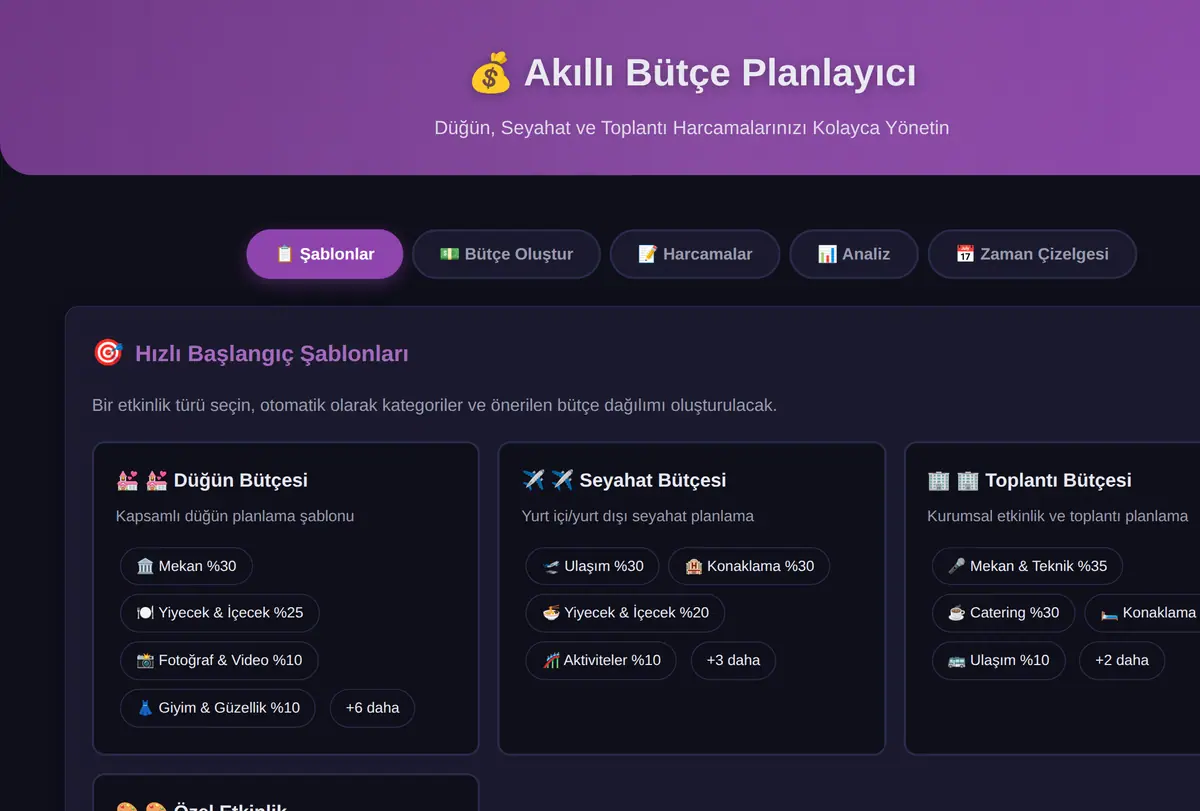1200x811 pixels.
Task: Click the plate icon in Yiyecek & İçecek %25
Action: tap(145, 613)
